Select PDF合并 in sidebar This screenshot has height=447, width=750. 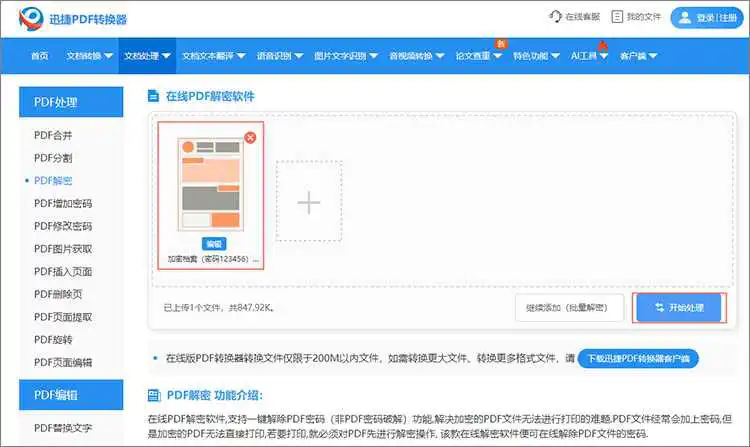[53, 135]
